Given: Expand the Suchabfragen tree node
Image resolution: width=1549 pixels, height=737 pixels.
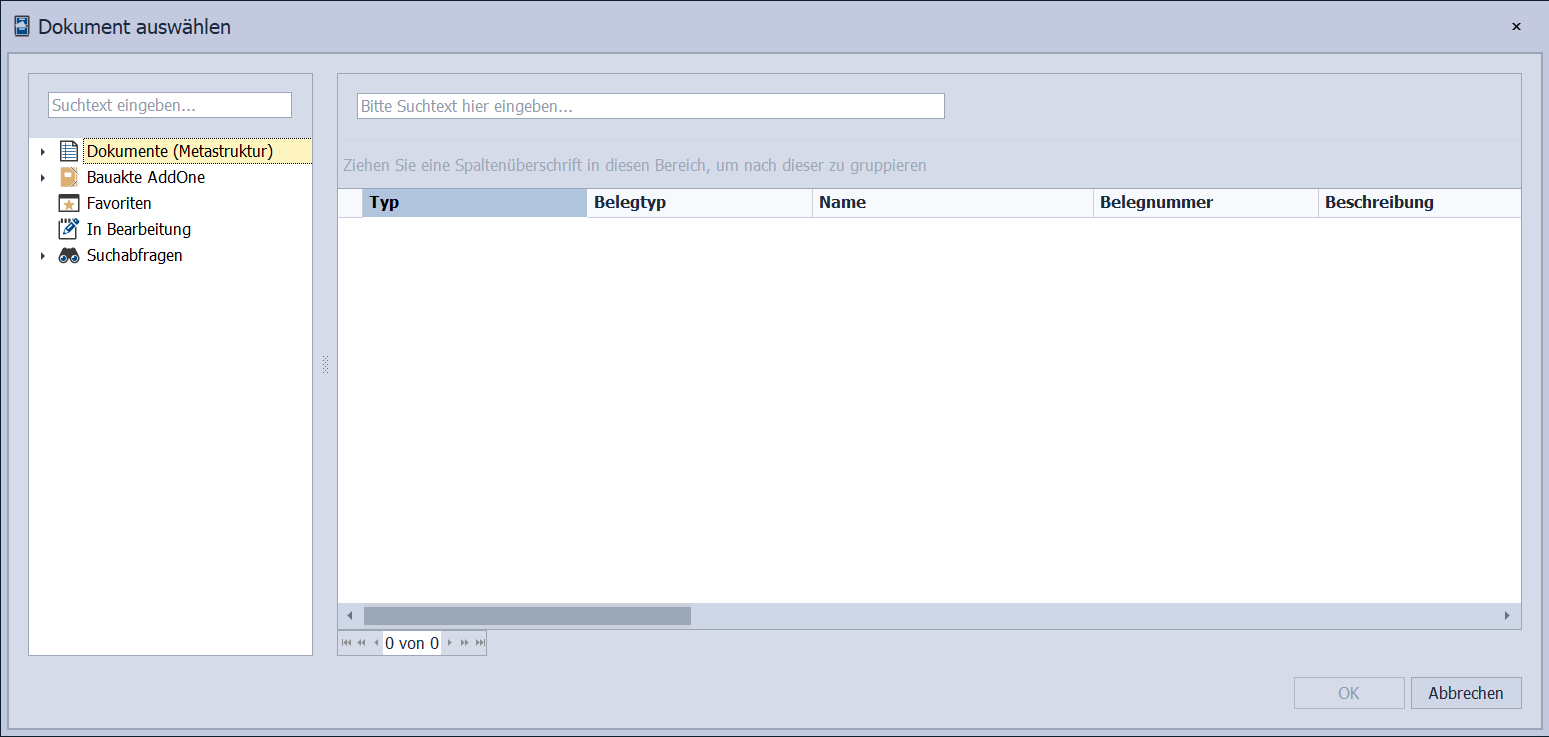Looking at the screenshot, I should pos(43,256).
